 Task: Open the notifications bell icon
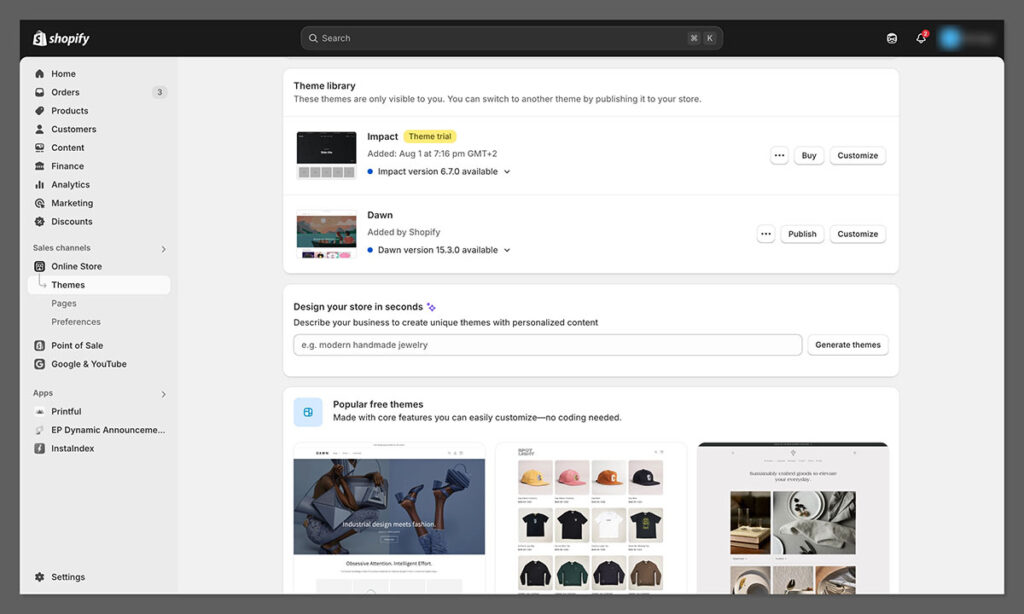(x=921, y=38)
